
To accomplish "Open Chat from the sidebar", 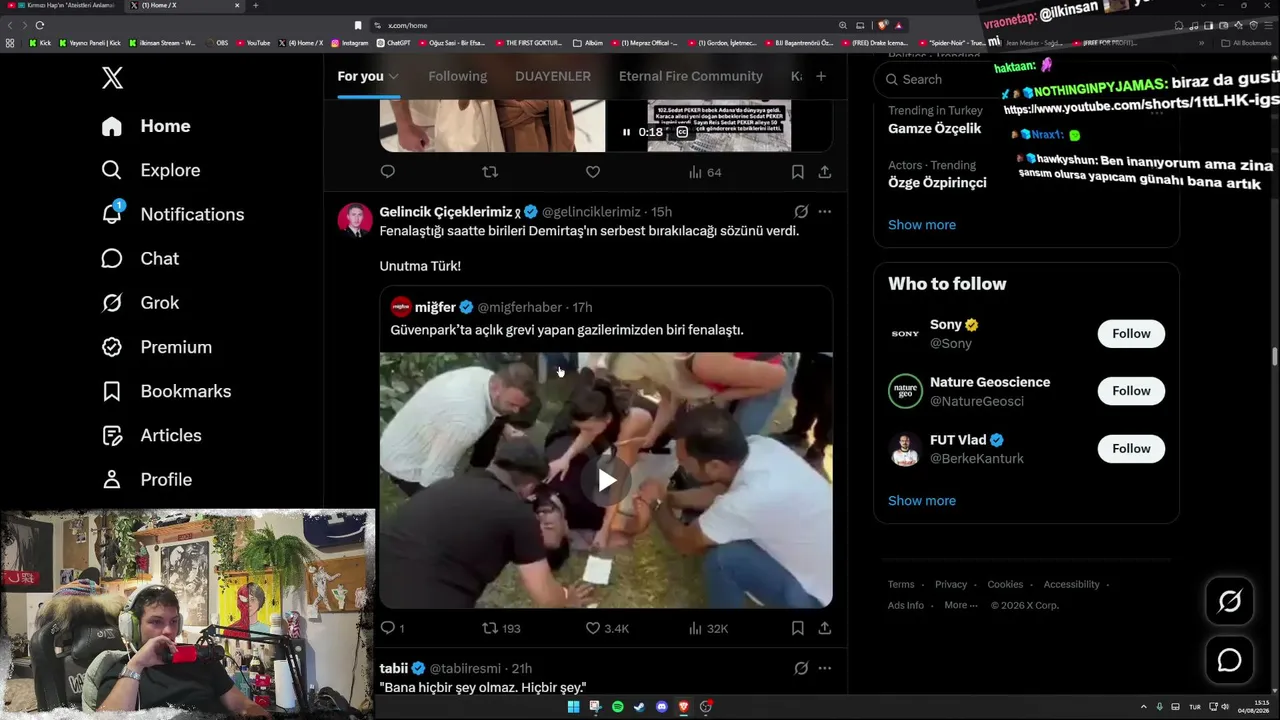I will [140, 258].
